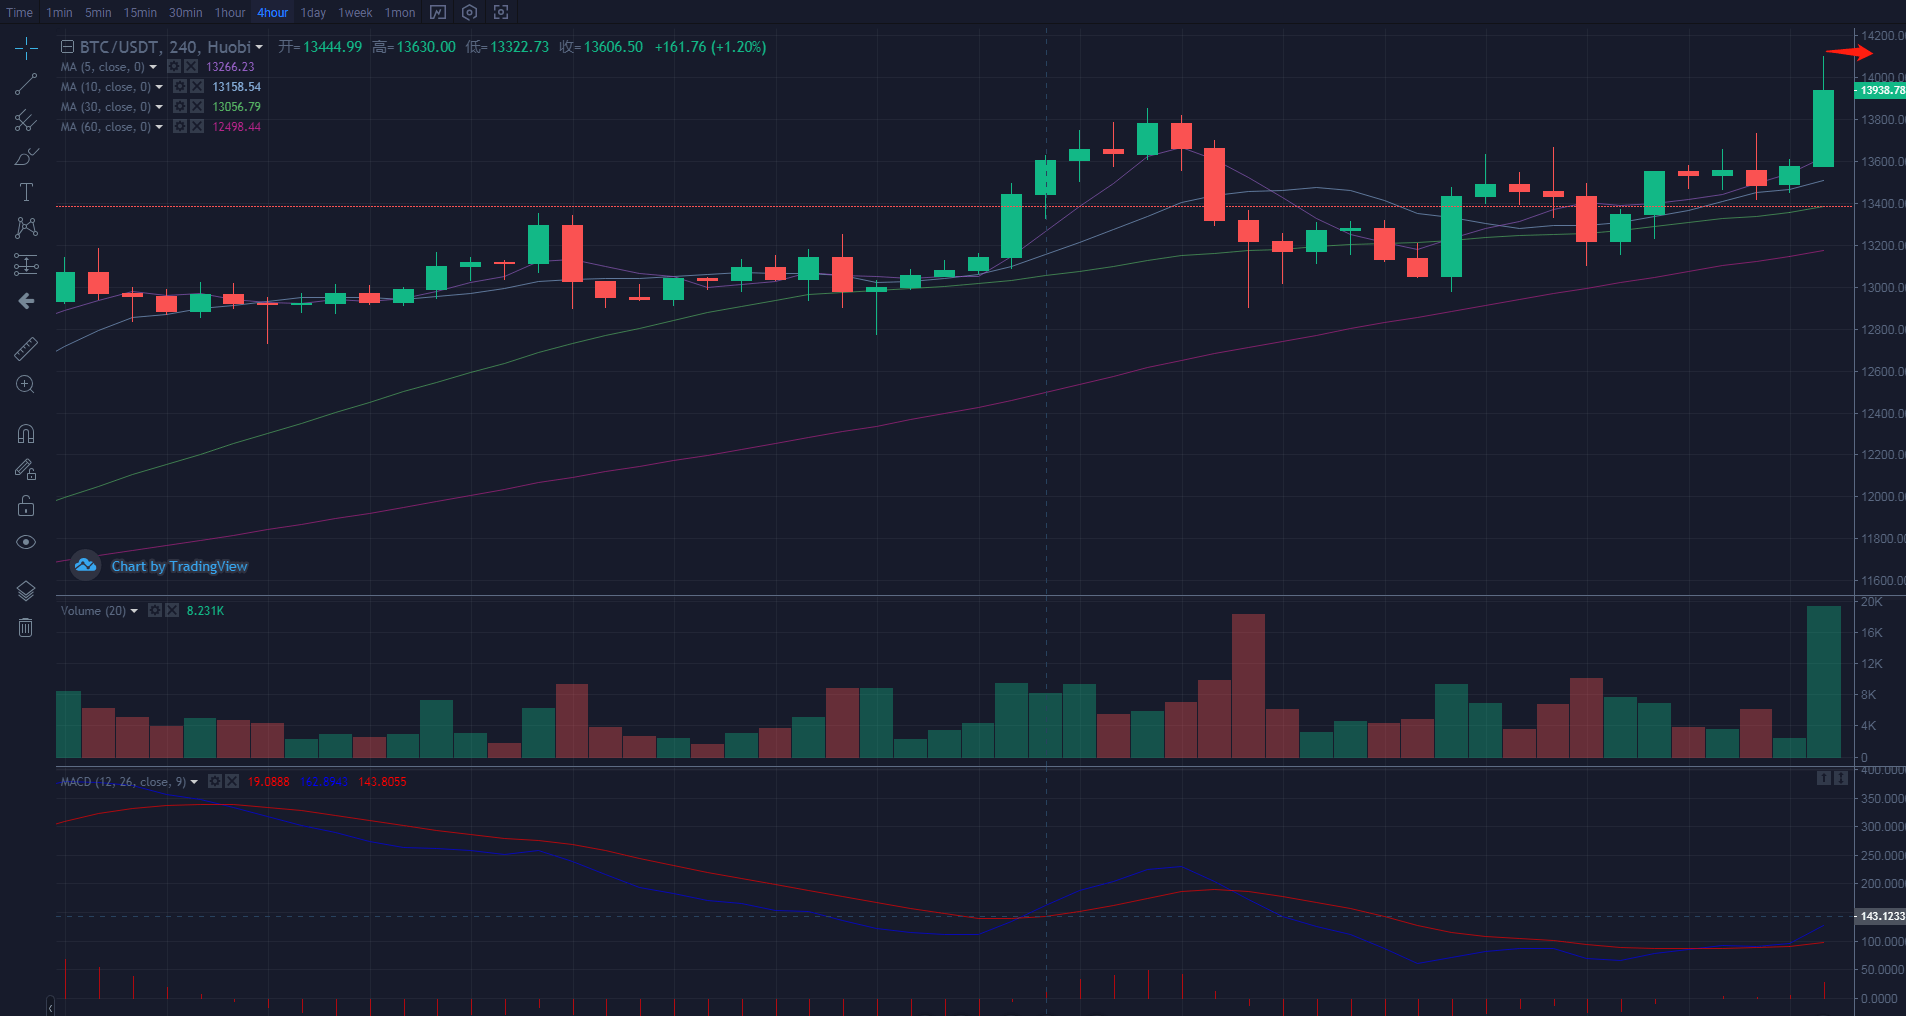Click the 13938.78 current price label
The height and width of the screenshot is (1016, 1906).
pyautogui.click(x=1880, y=90)
